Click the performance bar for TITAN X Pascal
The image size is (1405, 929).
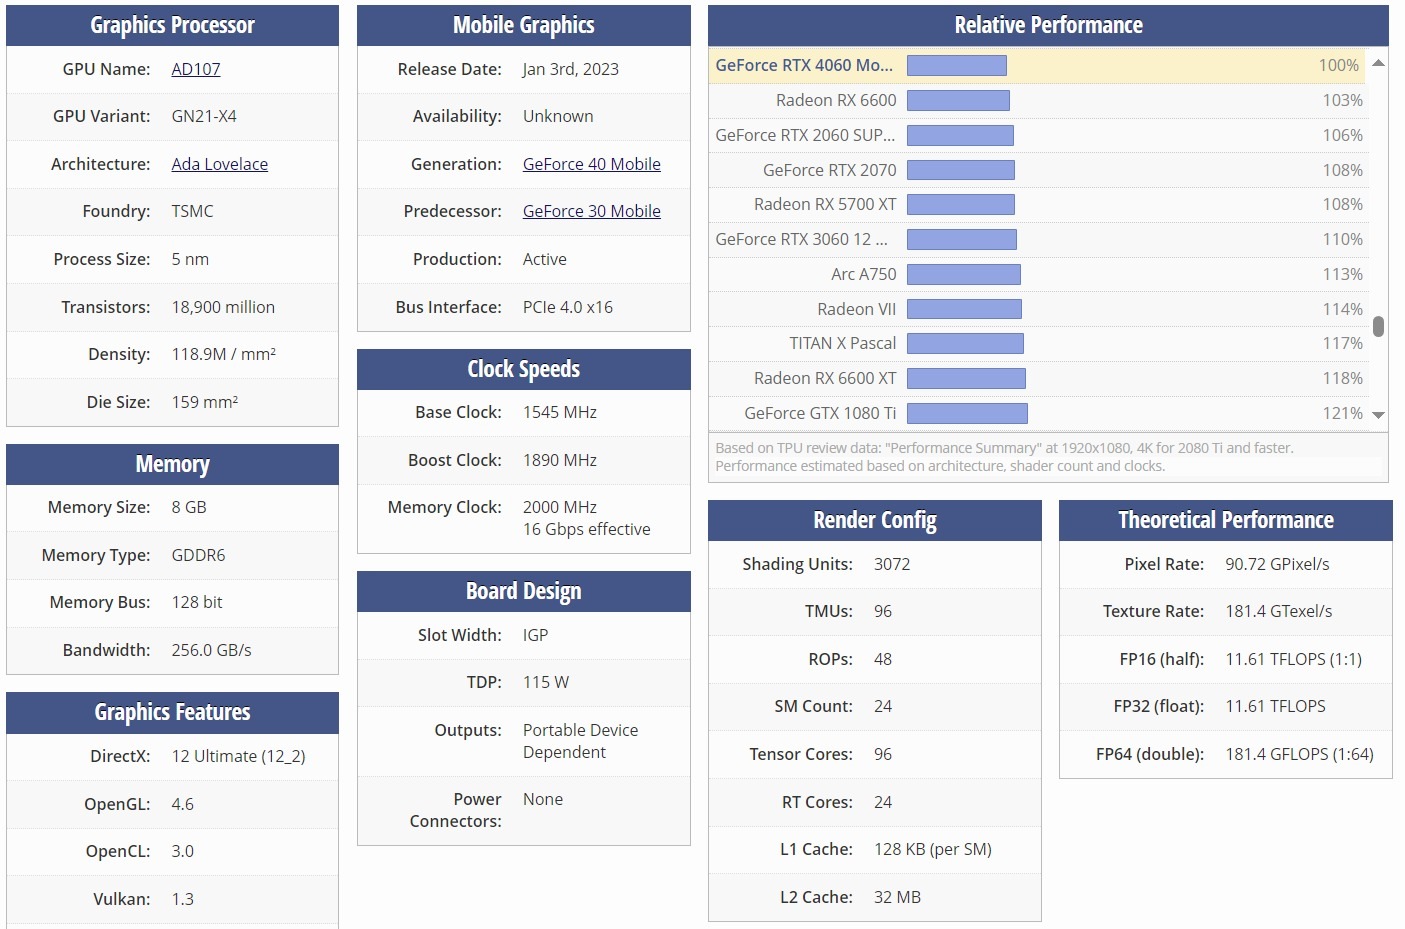pos(965,343)
